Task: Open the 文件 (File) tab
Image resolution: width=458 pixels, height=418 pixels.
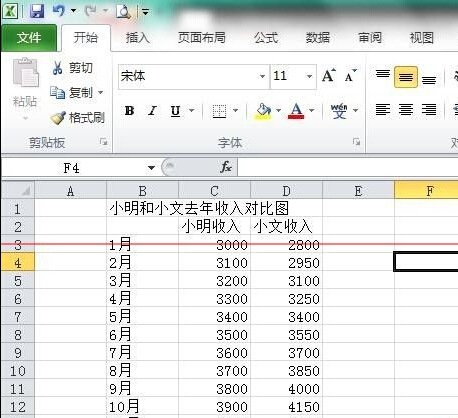Action: [x=29, y=37]
